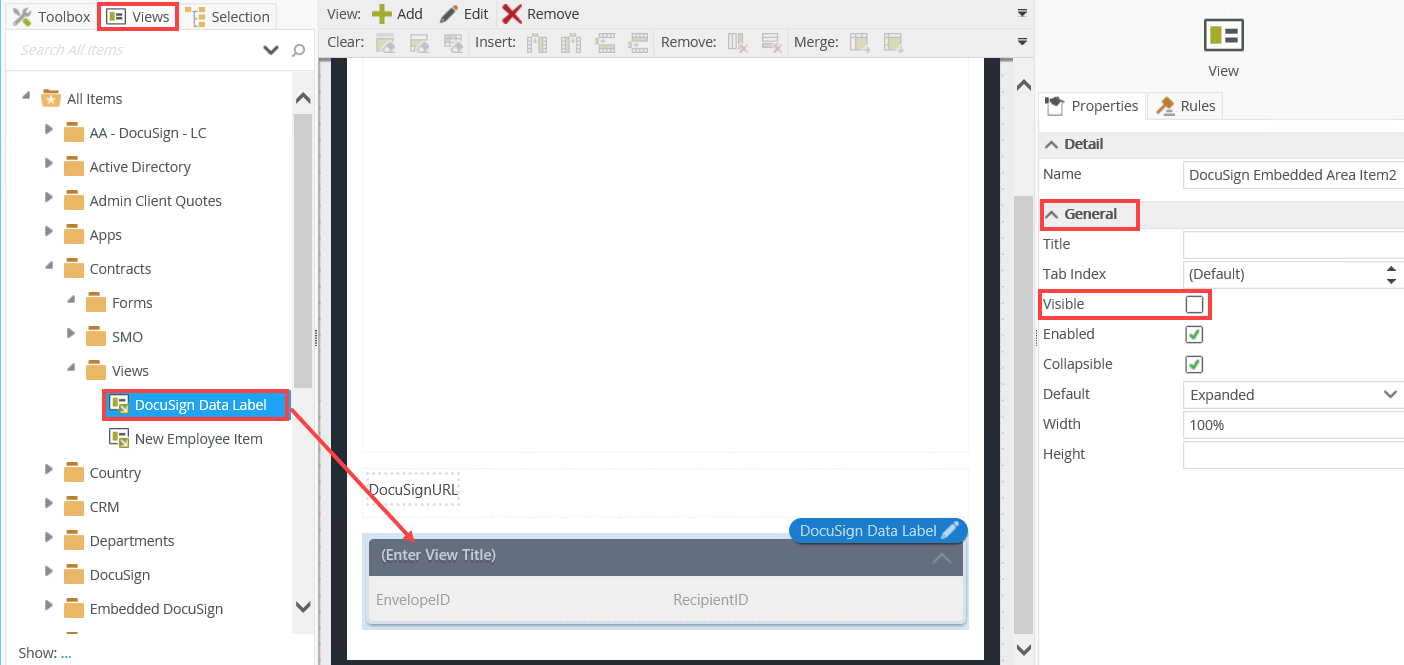The height and width of the screenshot is (665, 1404).
Task: Expand the Apps folder arrow
Action: point(48,233)
